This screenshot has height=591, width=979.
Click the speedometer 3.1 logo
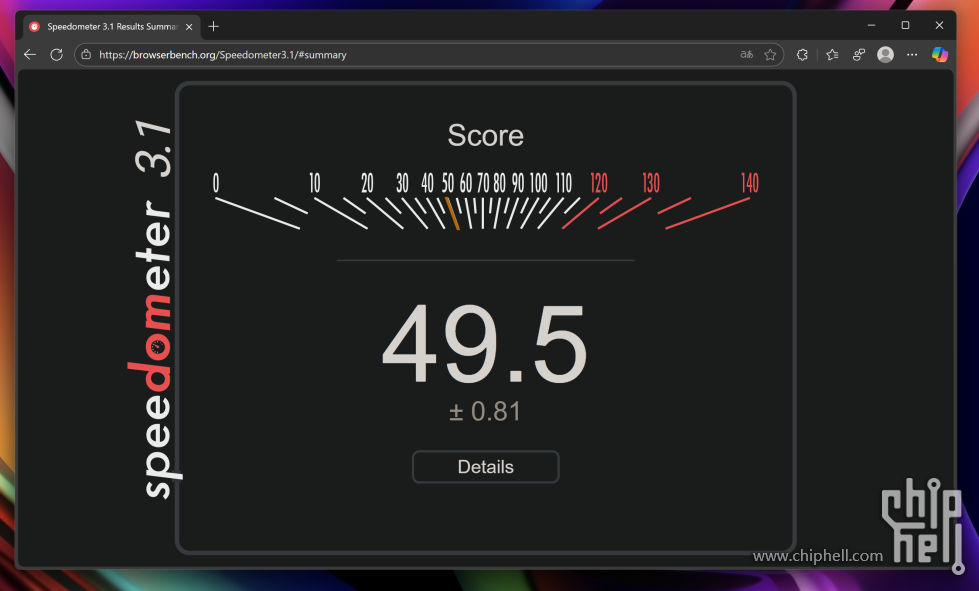pyautogui.click(x=154, y=309)
